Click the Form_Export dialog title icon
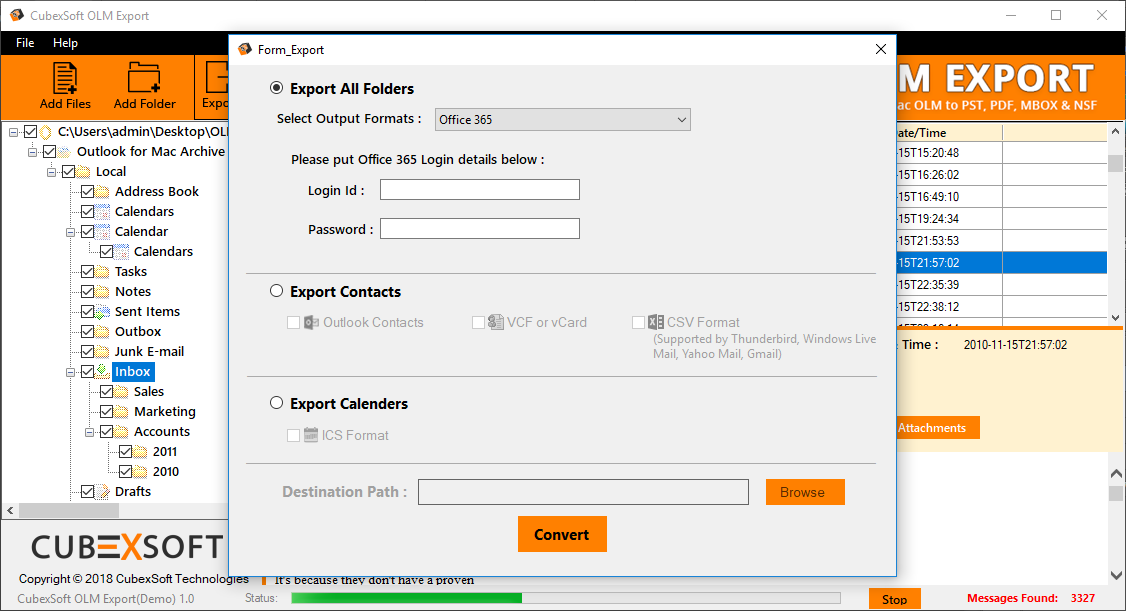Image resolution: width=1126 pixels, height=611 pixels. [x=245, y=49]
